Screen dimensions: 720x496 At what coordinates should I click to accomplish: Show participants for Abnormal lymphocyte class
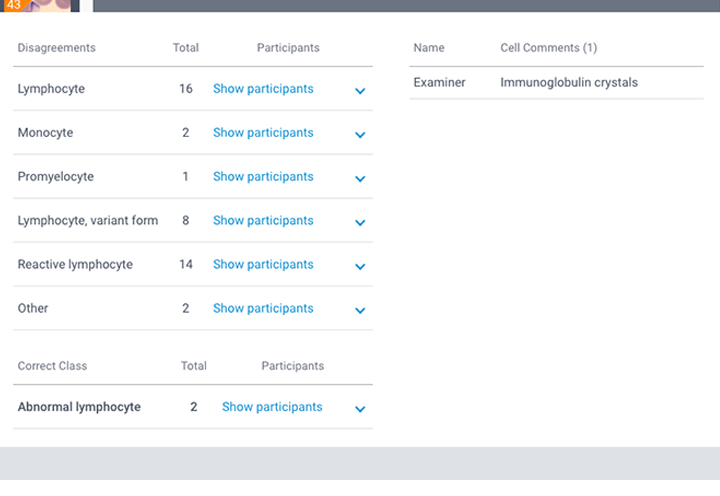point(272,407)
